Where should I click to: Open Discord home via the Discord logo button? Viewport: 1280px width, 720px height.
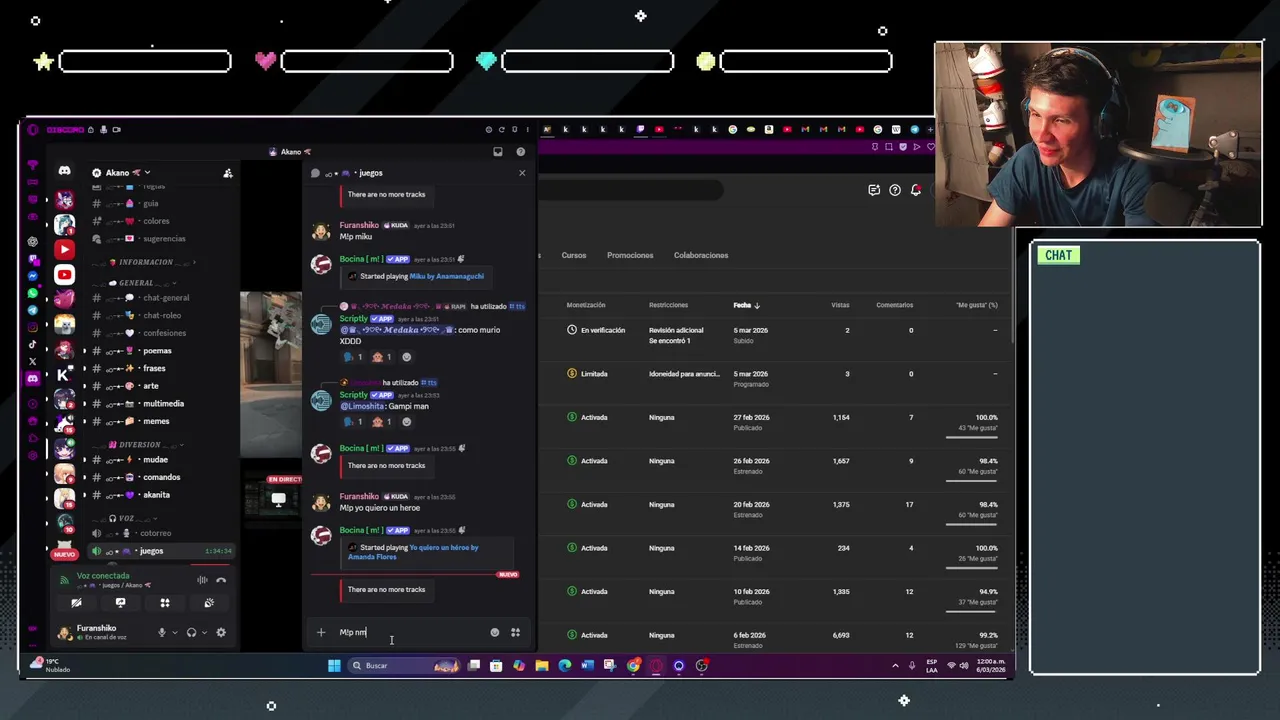point(64,172)
